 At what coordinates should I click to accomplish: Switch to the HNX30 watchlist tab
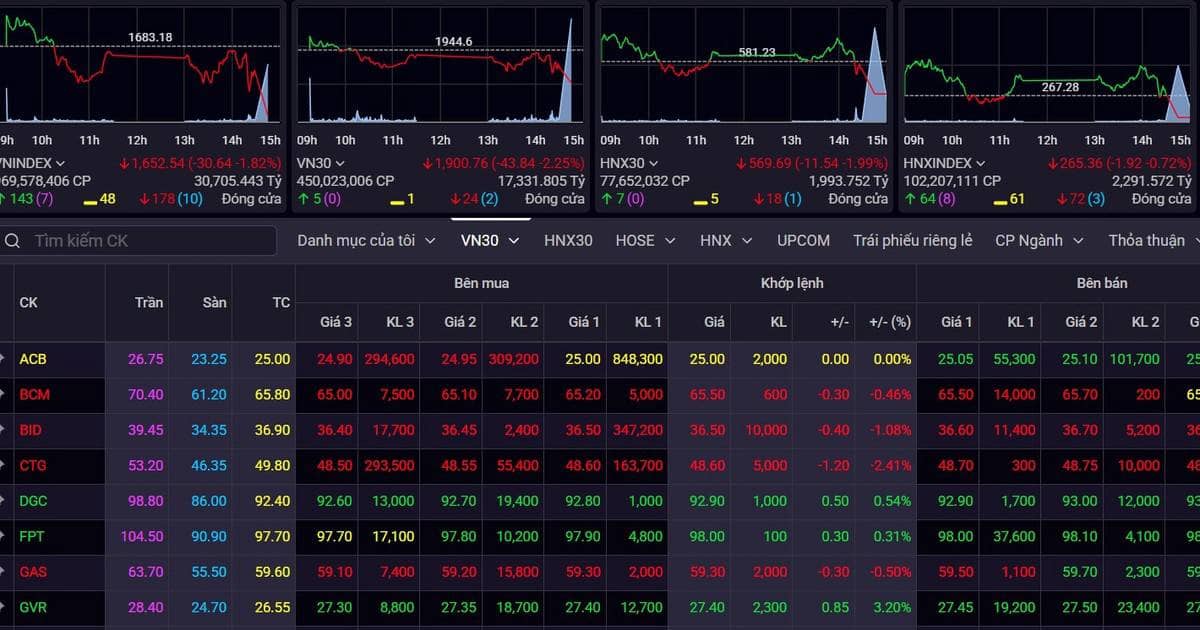pyautogui.click(x=568, y=240)
